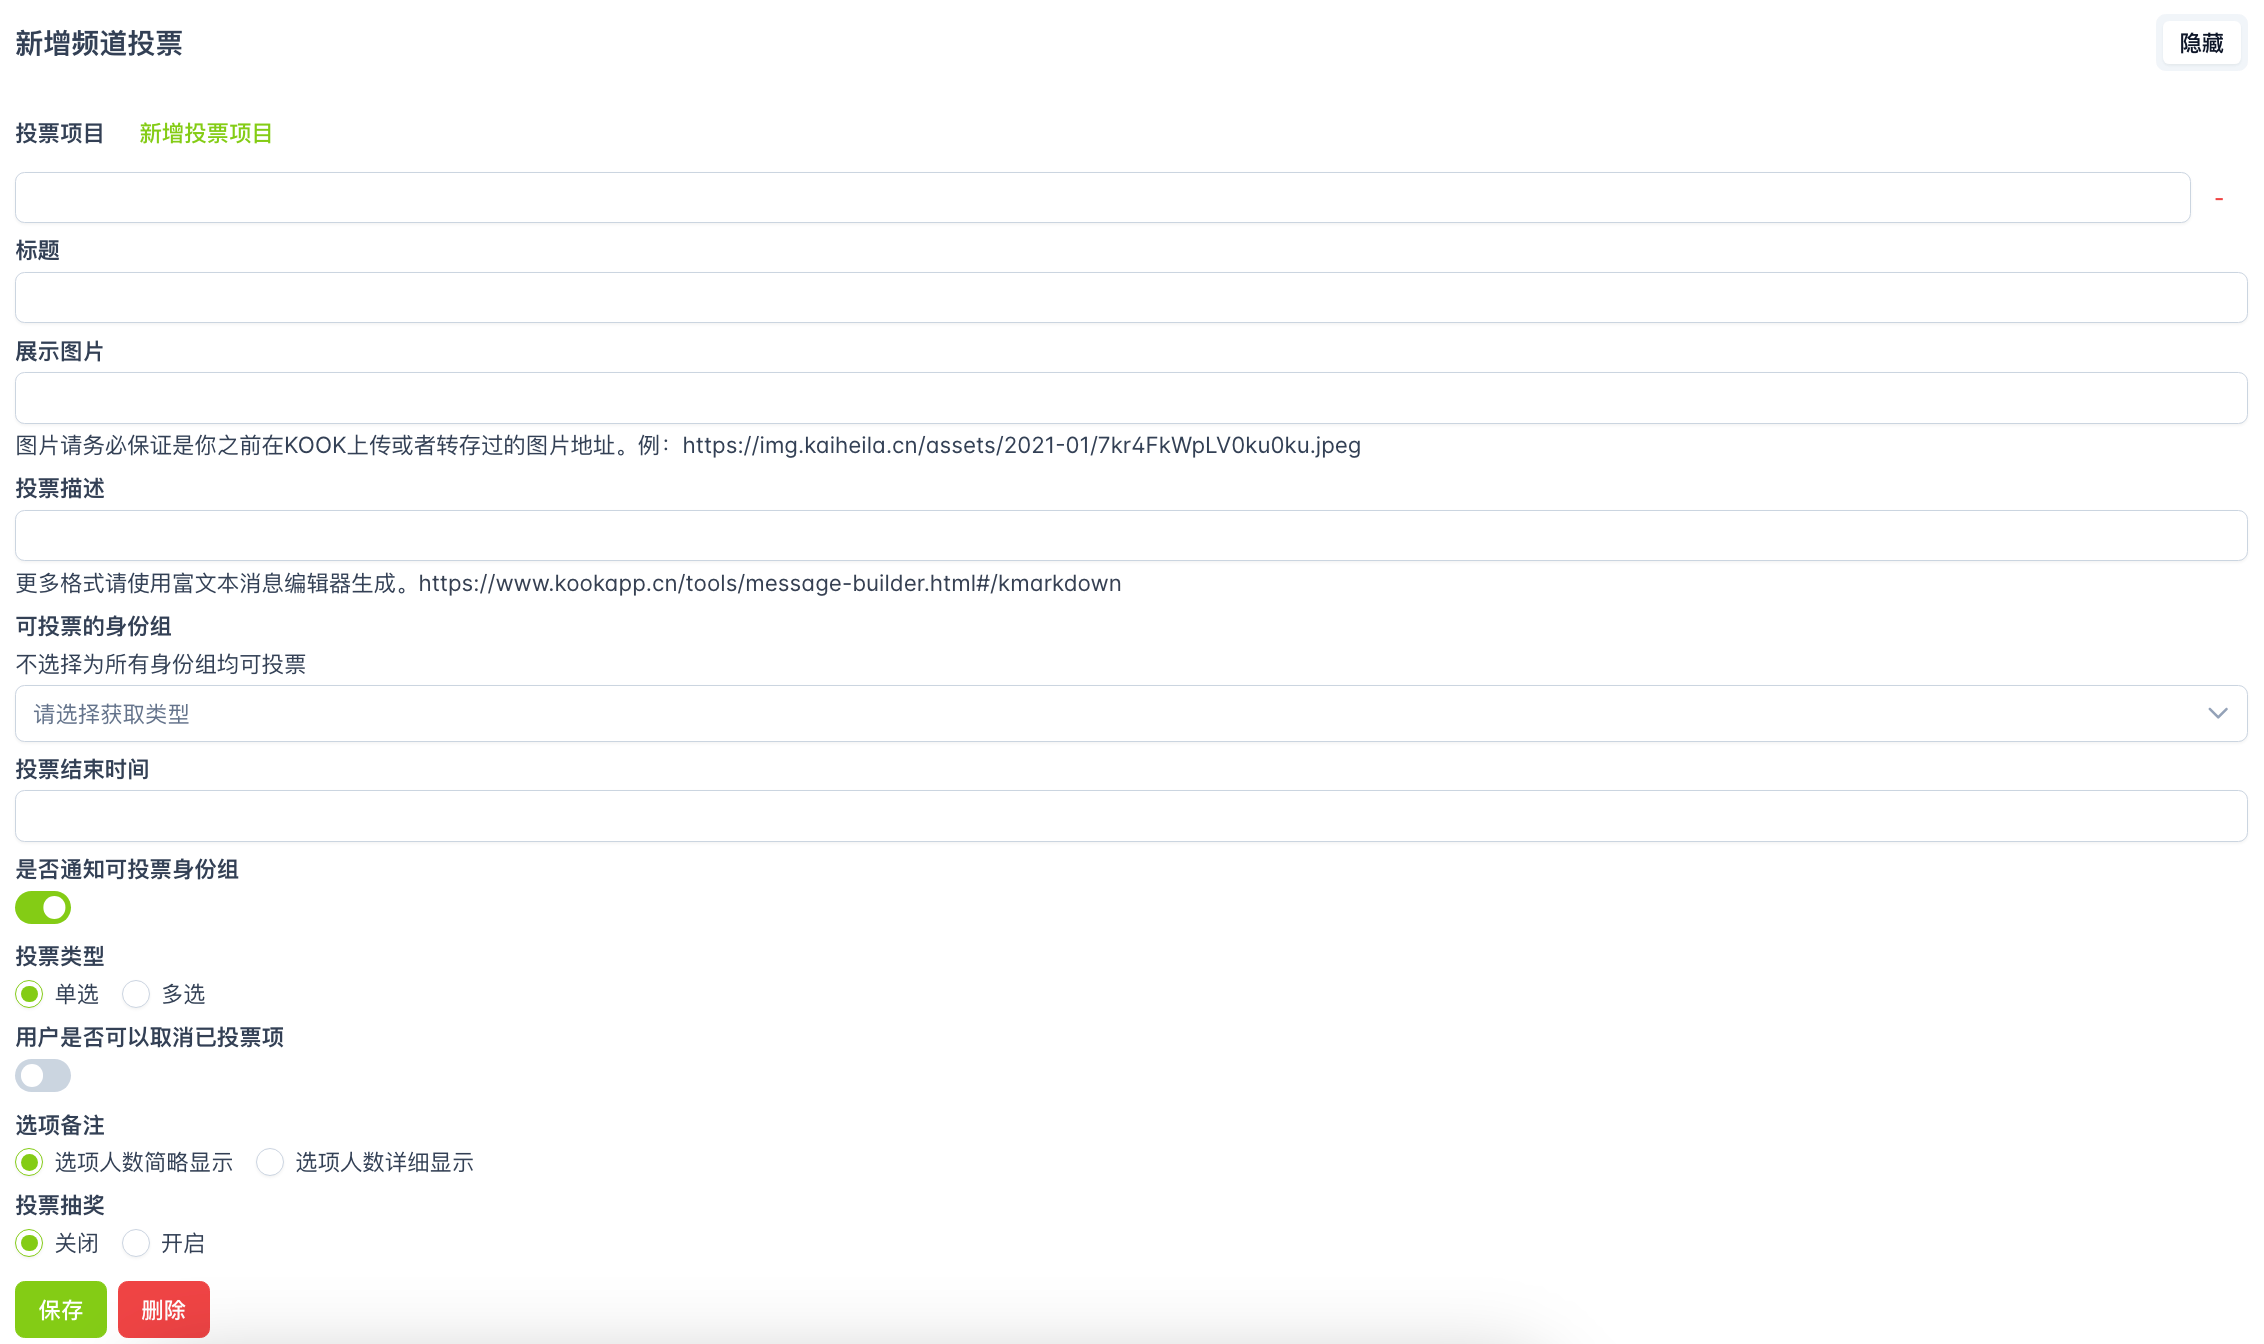Click the 投票结束时间 input field
The image size is (2264, 1344).
click(x=1130, y=816)
